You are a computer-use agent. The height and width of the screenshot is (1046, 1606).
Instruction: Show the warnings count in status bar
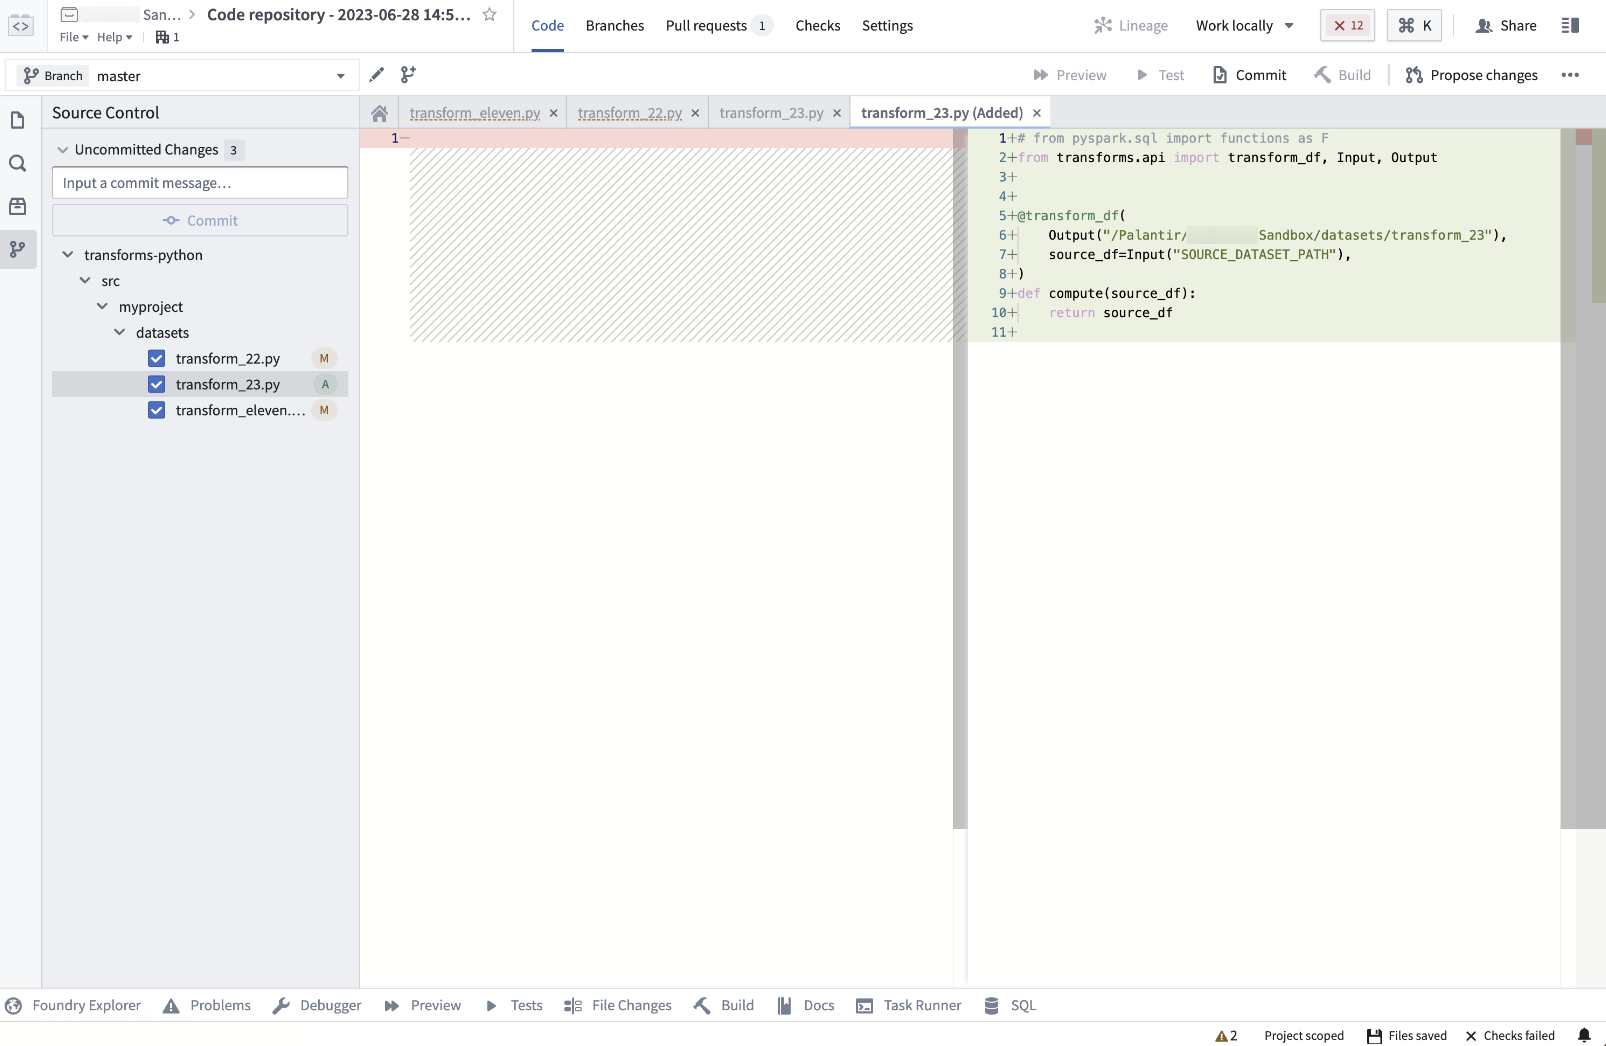click(x=1226, y=1036)
